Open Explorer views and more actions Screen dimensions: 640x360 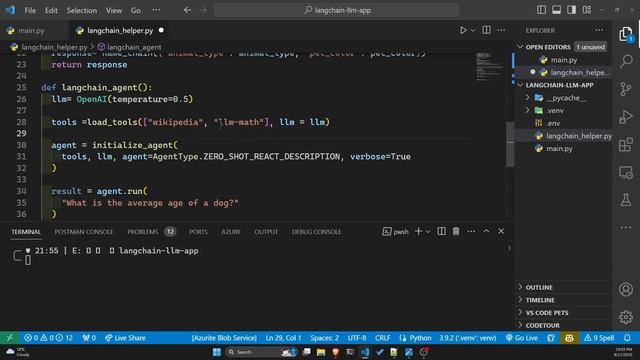tap(599, 30)
